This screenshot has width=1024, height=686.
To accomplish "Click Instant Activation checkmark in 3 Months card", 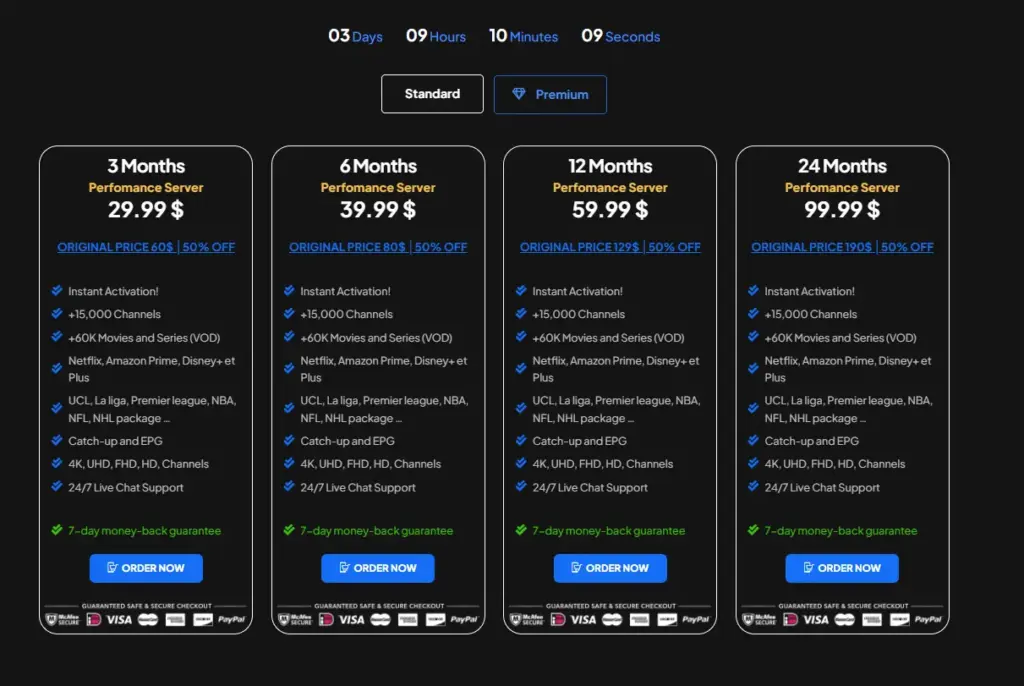I will 57,291.
